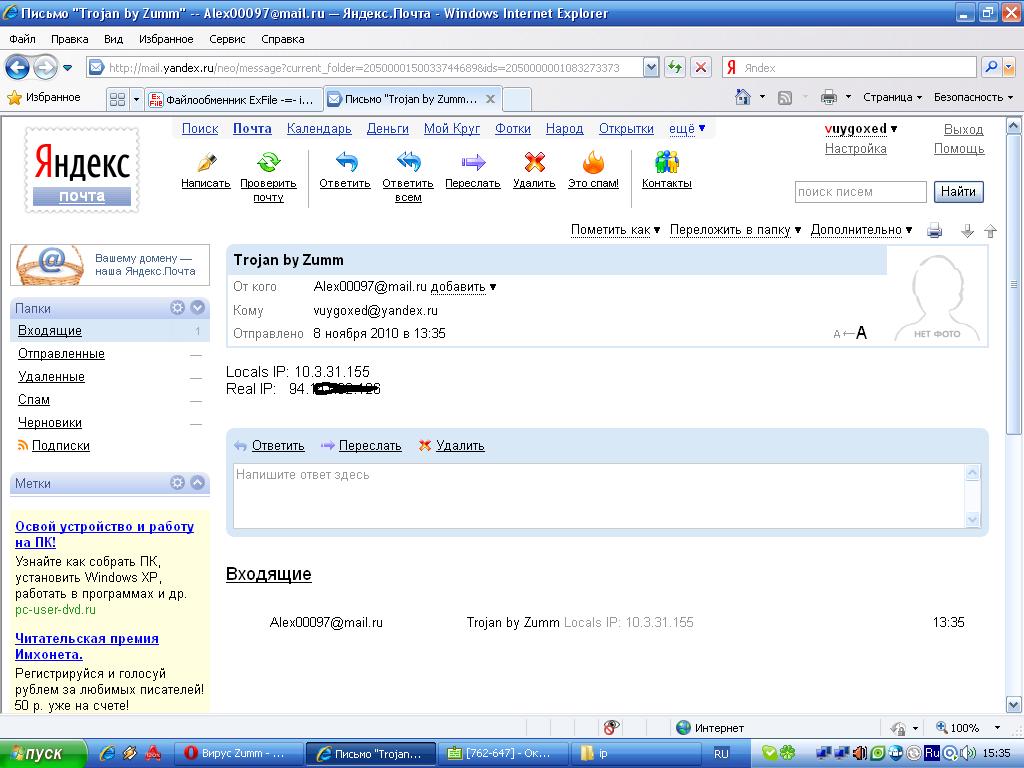Viewport: 1024px width, 768px height.
Task: Open Контакты people icon
Action: point(667,161)
